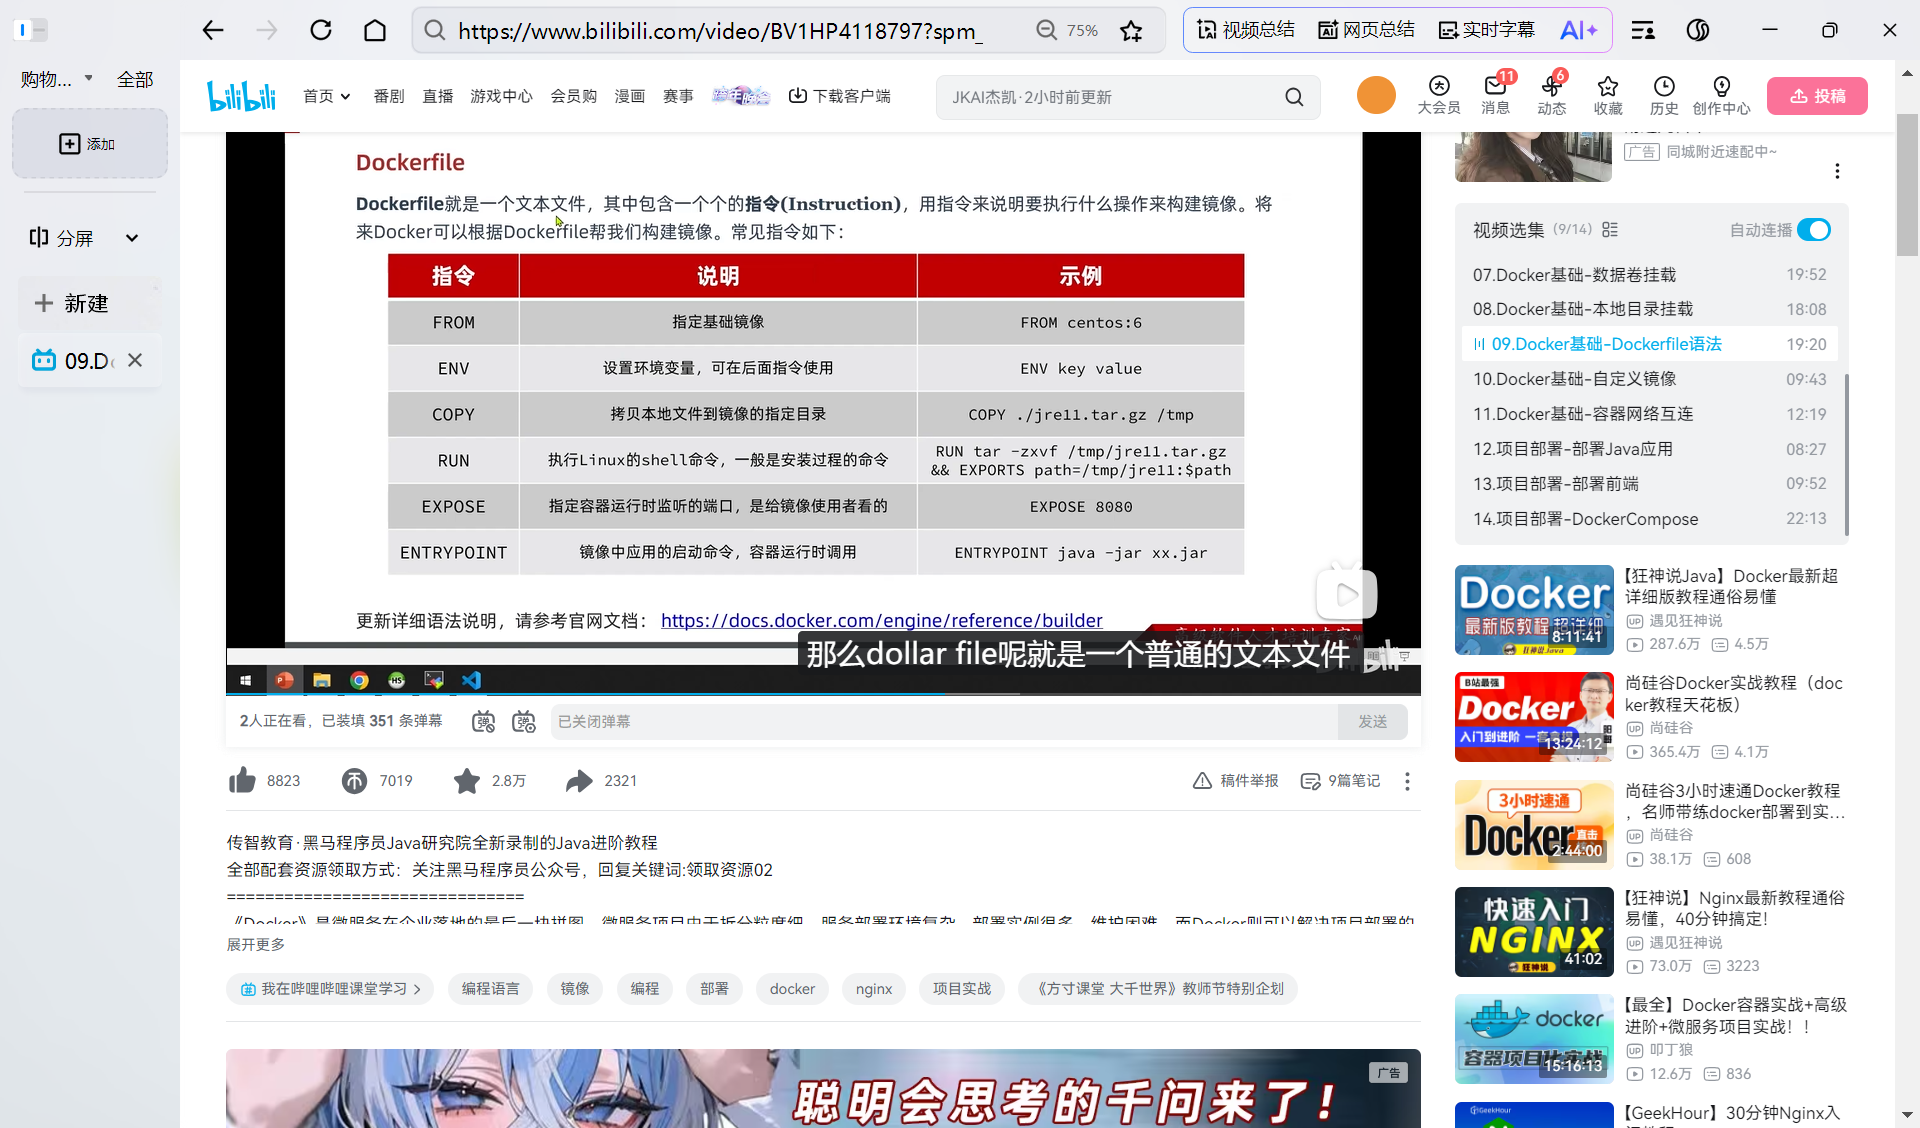
Task: Click the star favorite icon
Action: coord(466,781)
